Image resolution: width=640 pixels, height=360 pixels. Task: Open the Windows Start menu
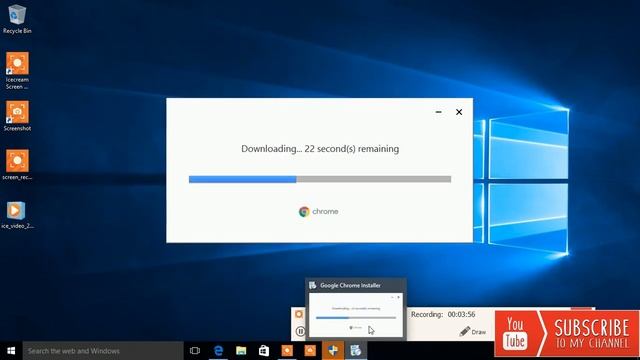point(11,351)
